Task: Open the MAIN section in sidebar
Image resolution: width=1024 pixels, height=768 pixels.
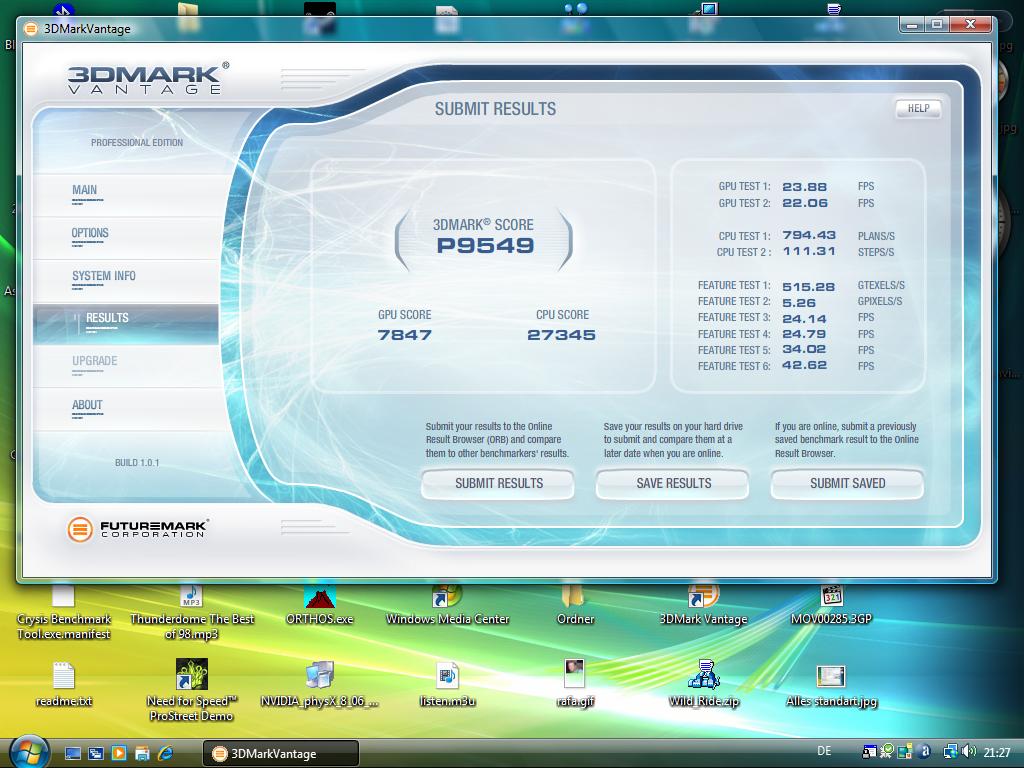Action: [84, 190]
